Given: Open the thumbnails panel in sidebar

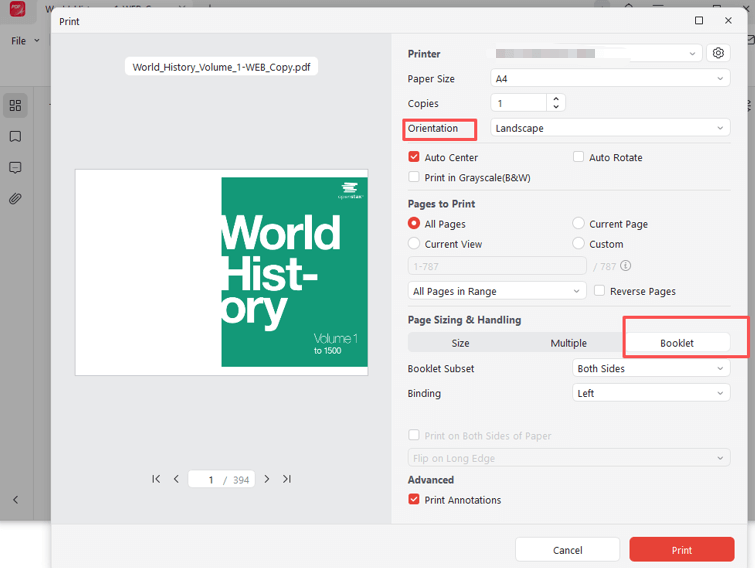Looking at the screenshot, I should click(15, 105).
